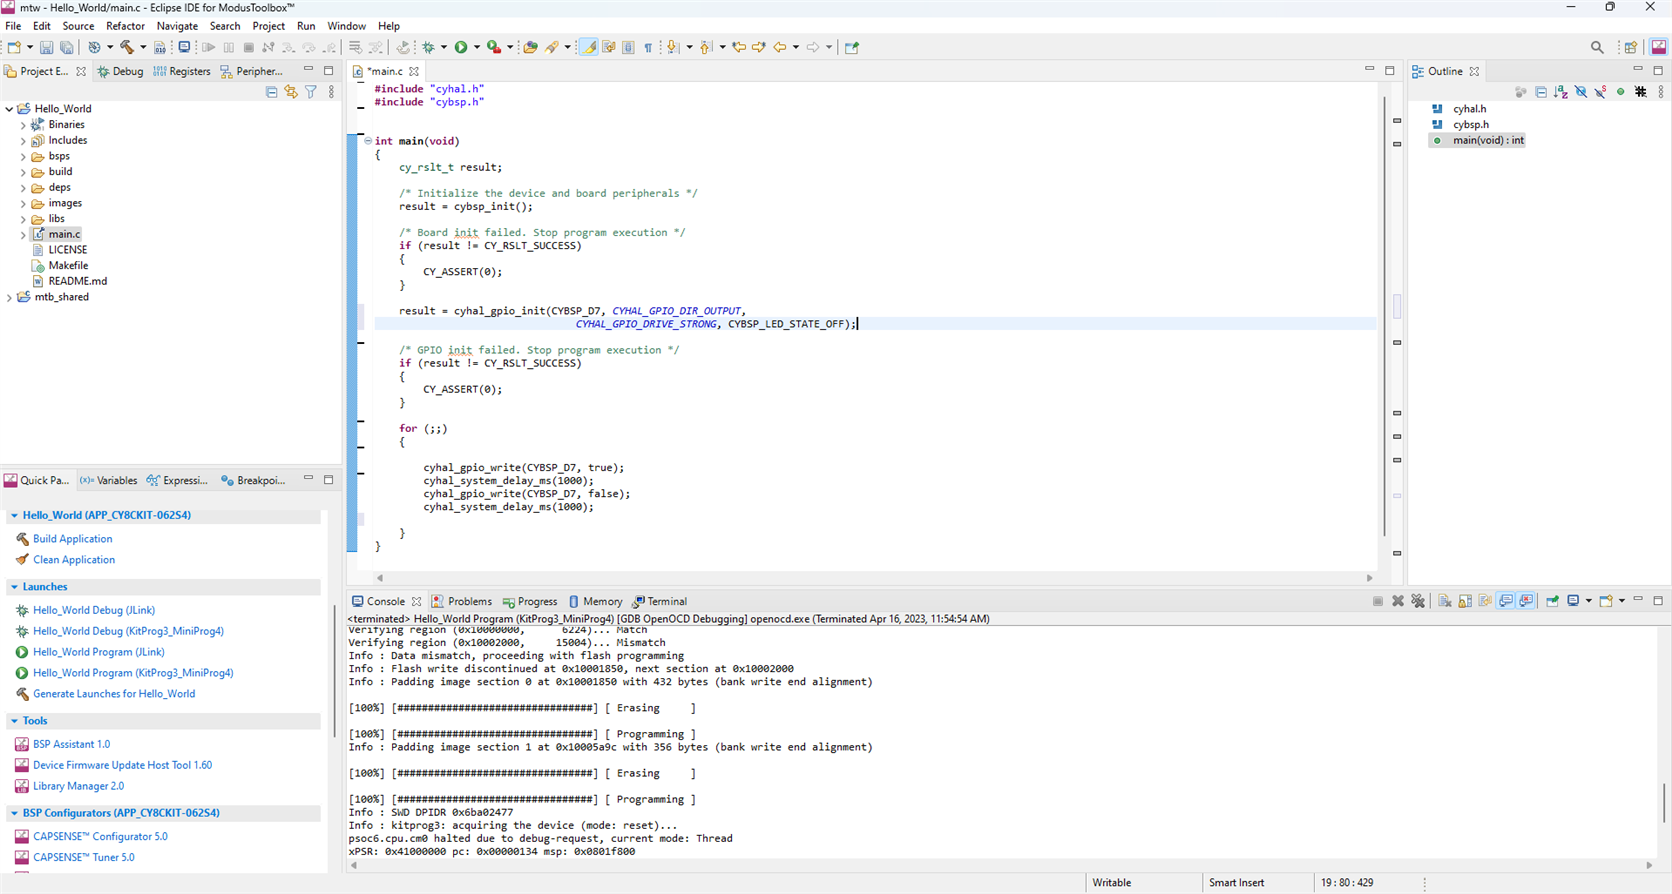The width and height of the screenshot is (1672, 894).
Task: Click the green Run toolbar button
Action: tap(461, 47)
